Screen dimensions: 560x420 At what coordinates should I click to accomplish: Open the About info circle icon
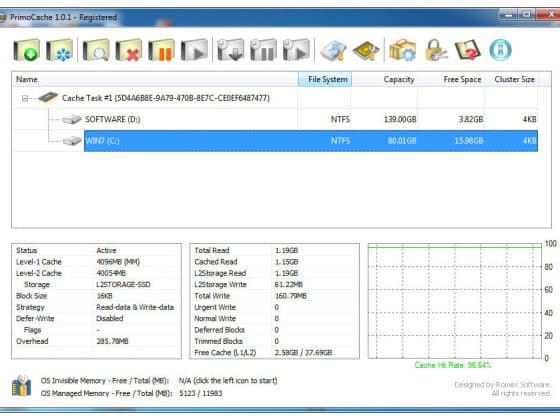point(500,50)
